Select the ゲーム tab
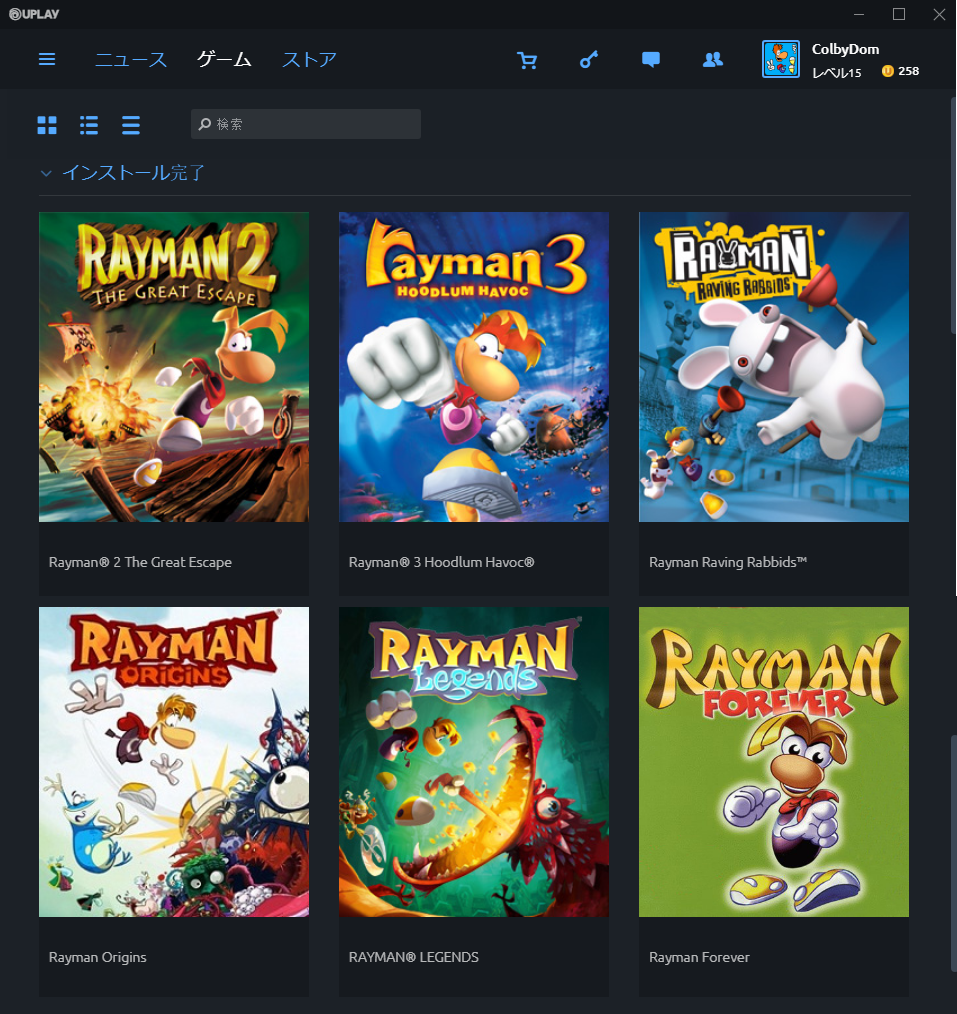The width and height of the screenshot is (957, 1014). pyautogui.click(x=224, y=59)
